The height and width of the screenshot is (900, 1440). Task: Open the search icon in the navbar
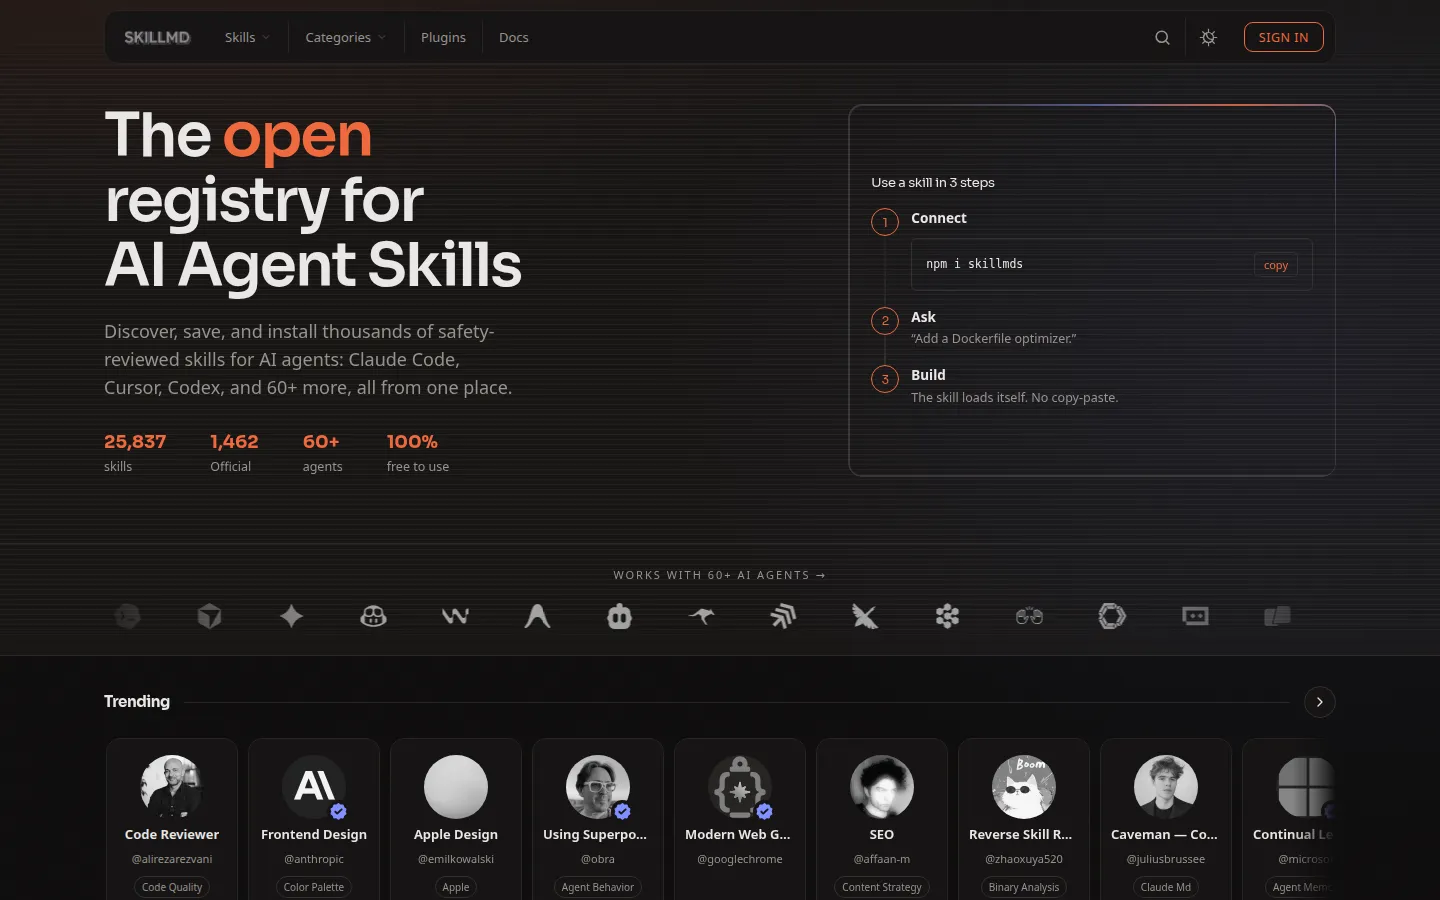click(x=1162, y=38)
